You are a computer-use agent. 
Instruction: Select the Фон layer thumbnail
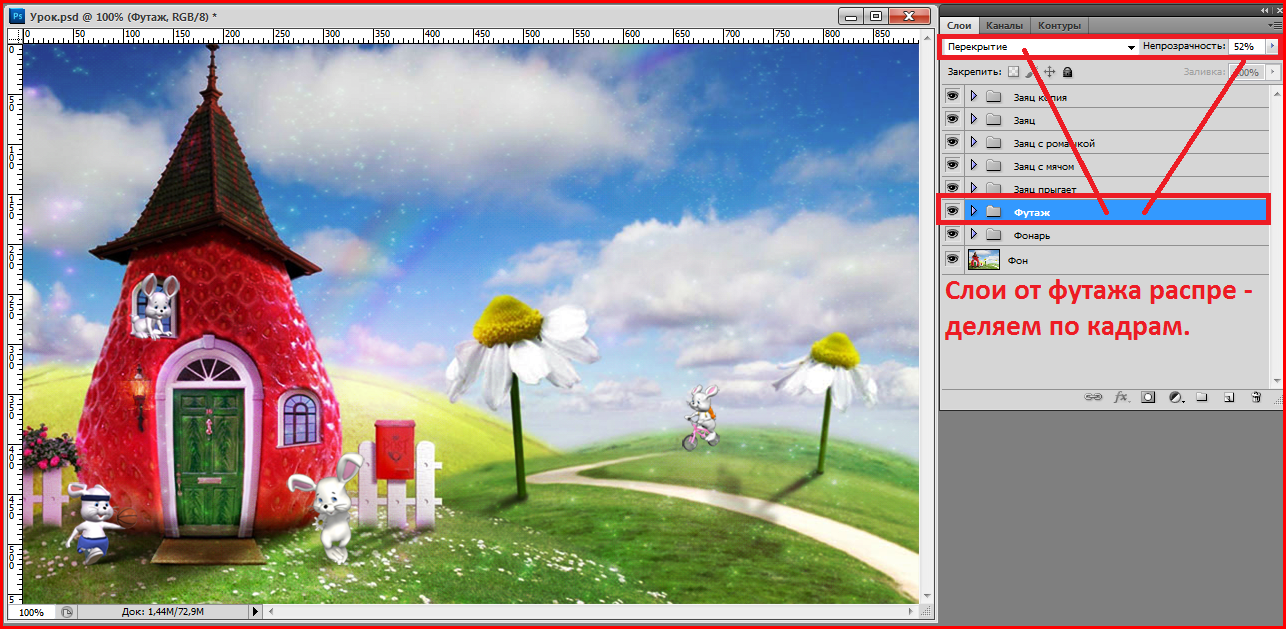pos(984,260)
